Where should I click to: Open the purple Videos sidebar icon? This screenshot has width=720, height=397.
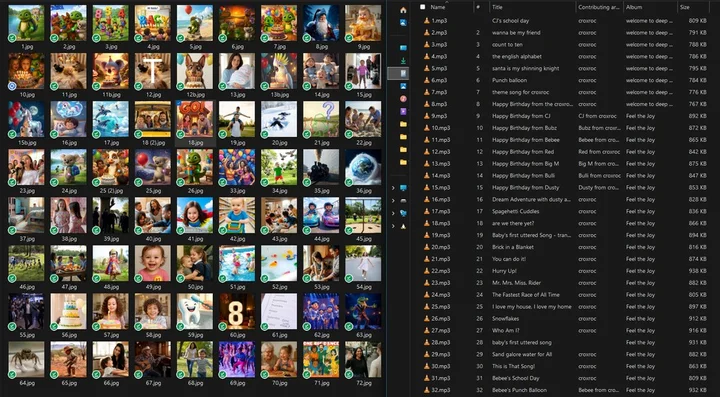pyautogui.click(x=403, y=112)
